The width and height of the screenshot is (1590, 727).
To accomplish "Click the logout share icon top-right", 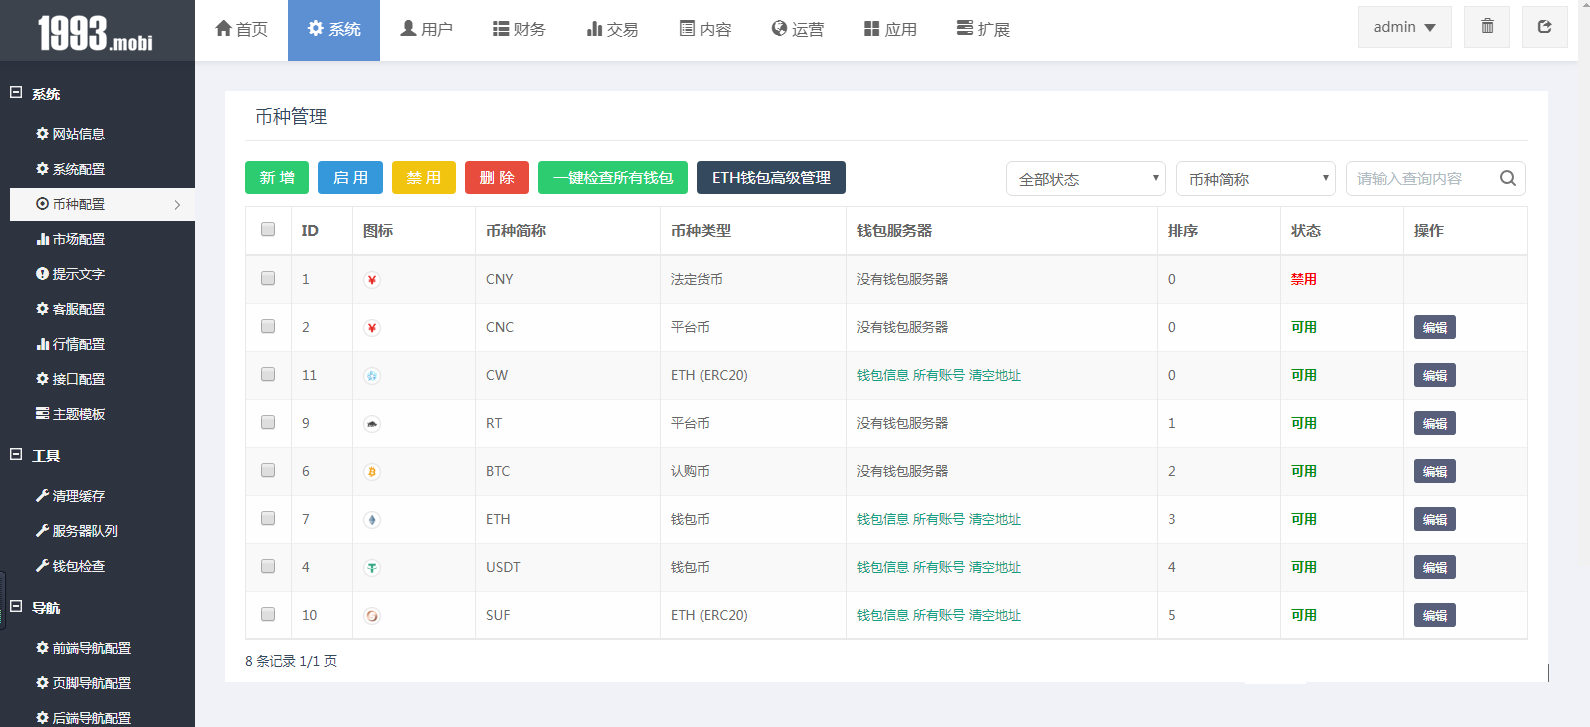I will coord(1544,27).
